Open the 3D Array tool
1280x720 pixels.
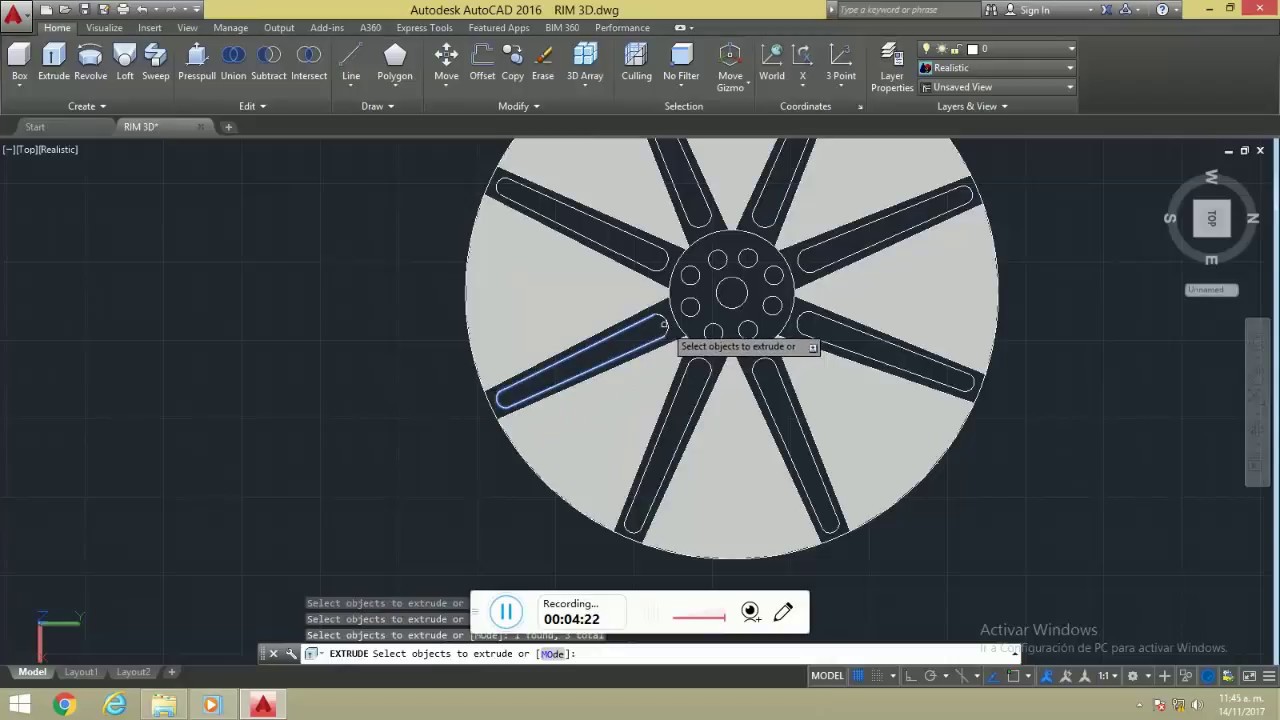coord(585,62)
